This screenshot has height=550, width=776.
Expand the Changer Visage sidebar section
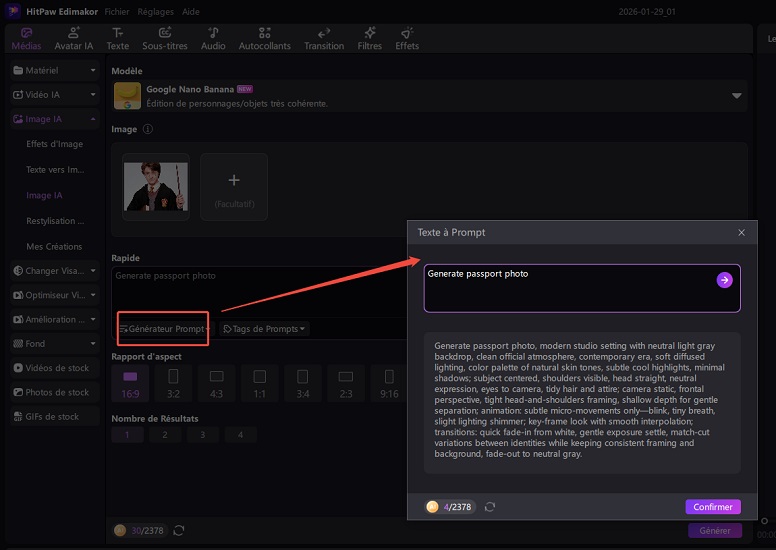[x=54, y=271]
